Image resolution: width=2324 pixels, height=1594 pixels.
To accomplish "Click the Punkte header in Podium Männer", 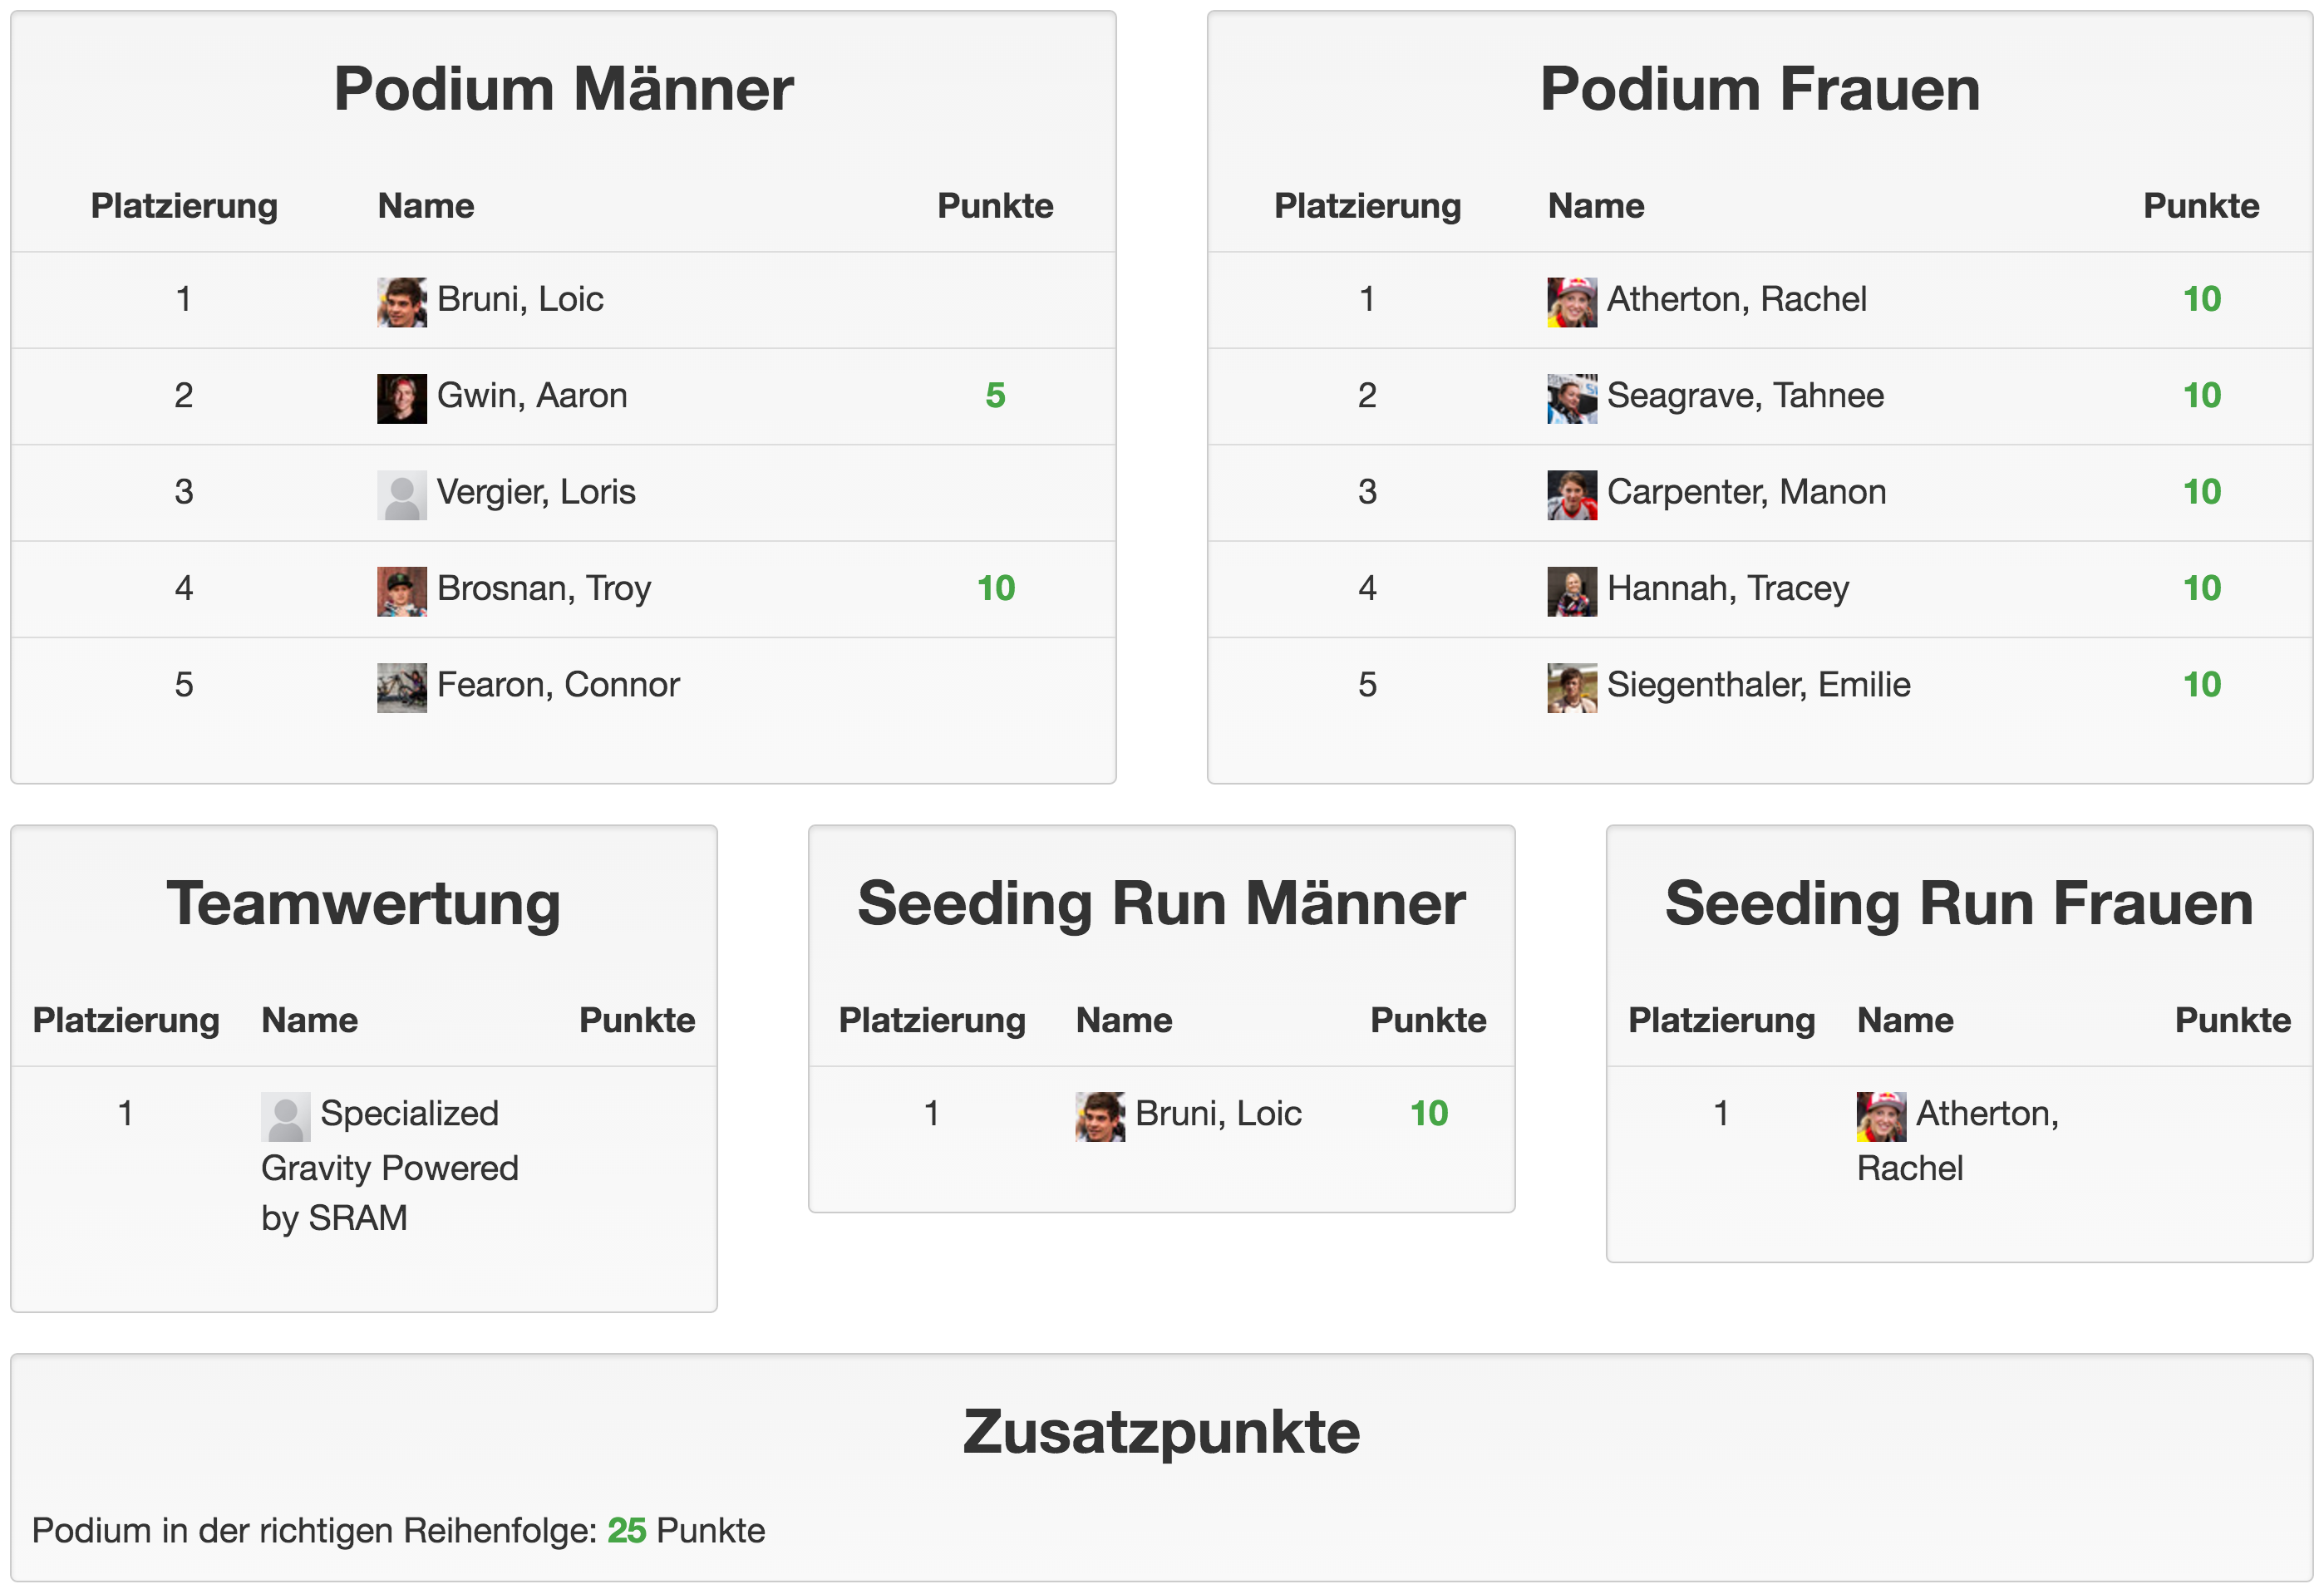I will pyautogui.click(x=995, y=206).
